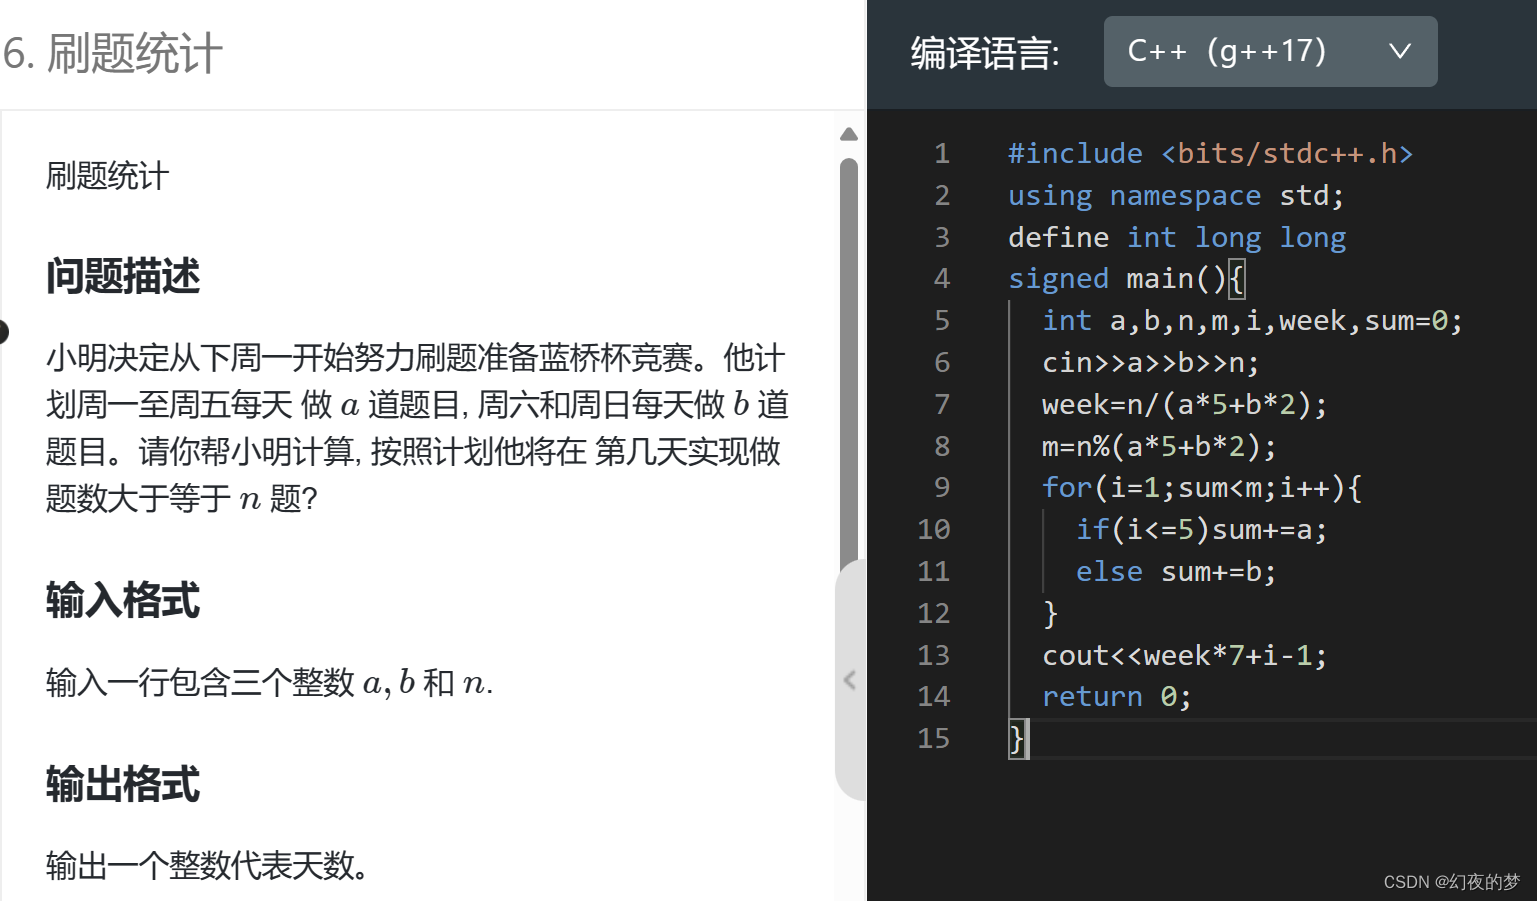The height and width of the screenshot is (901, 1537).
Task: Click the '输入格式' section heading
Action: (x=123, y=600)
